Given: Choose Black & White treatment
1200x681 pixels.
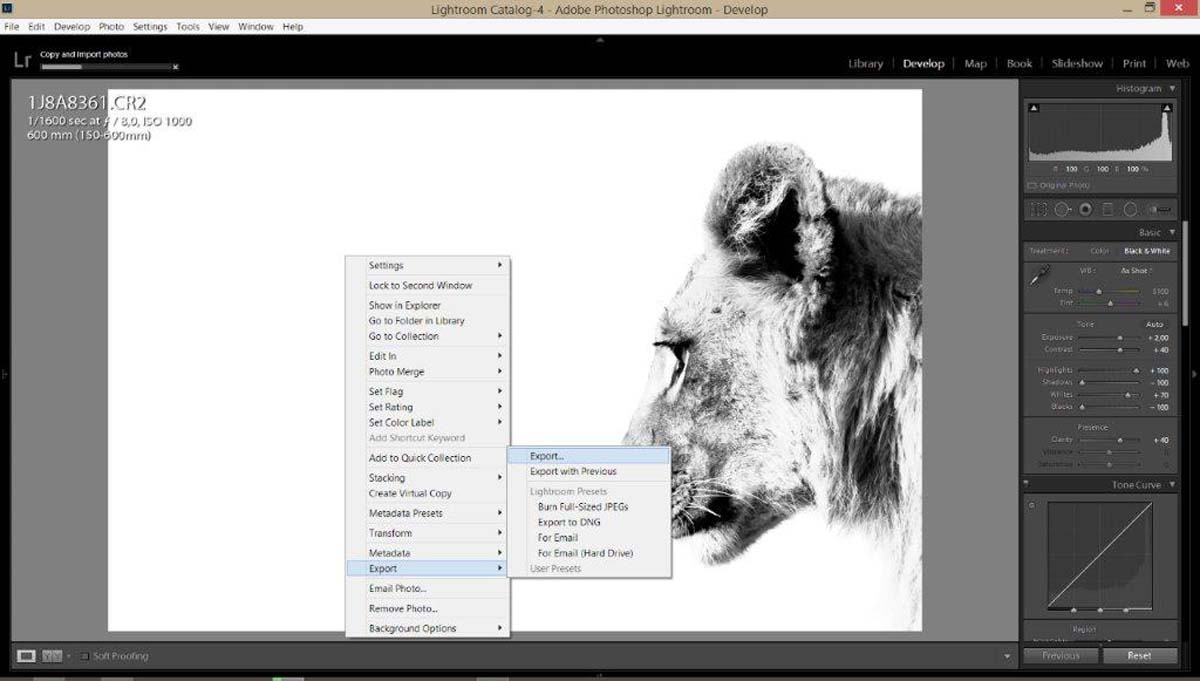Looking at the screenshot, I should [1147, 251].
